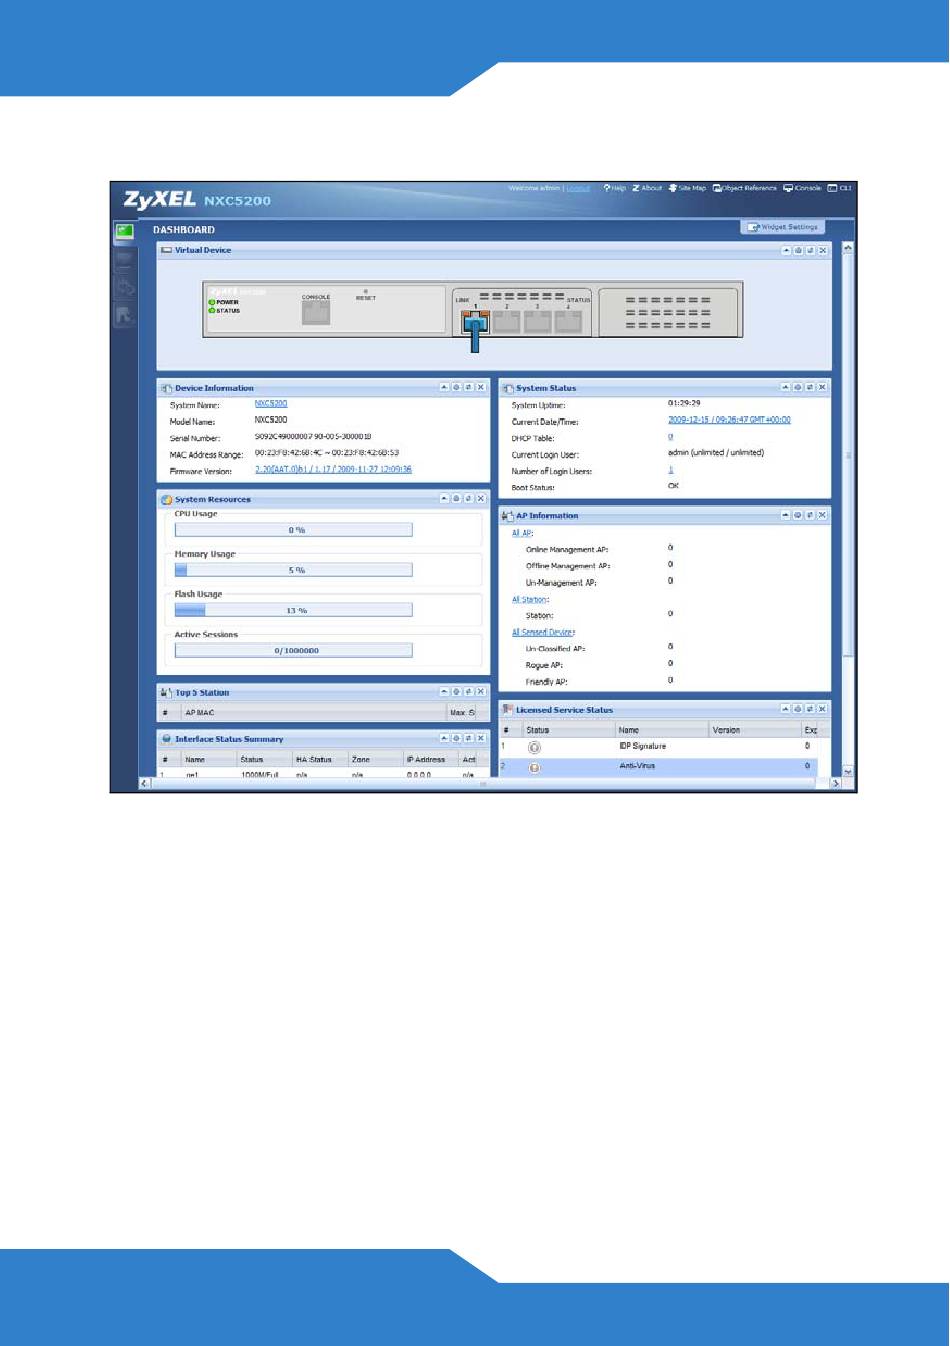This screenshot has height=1346, width=950.
Task: Open the Firmware Version link
Action: pos(333,469)
